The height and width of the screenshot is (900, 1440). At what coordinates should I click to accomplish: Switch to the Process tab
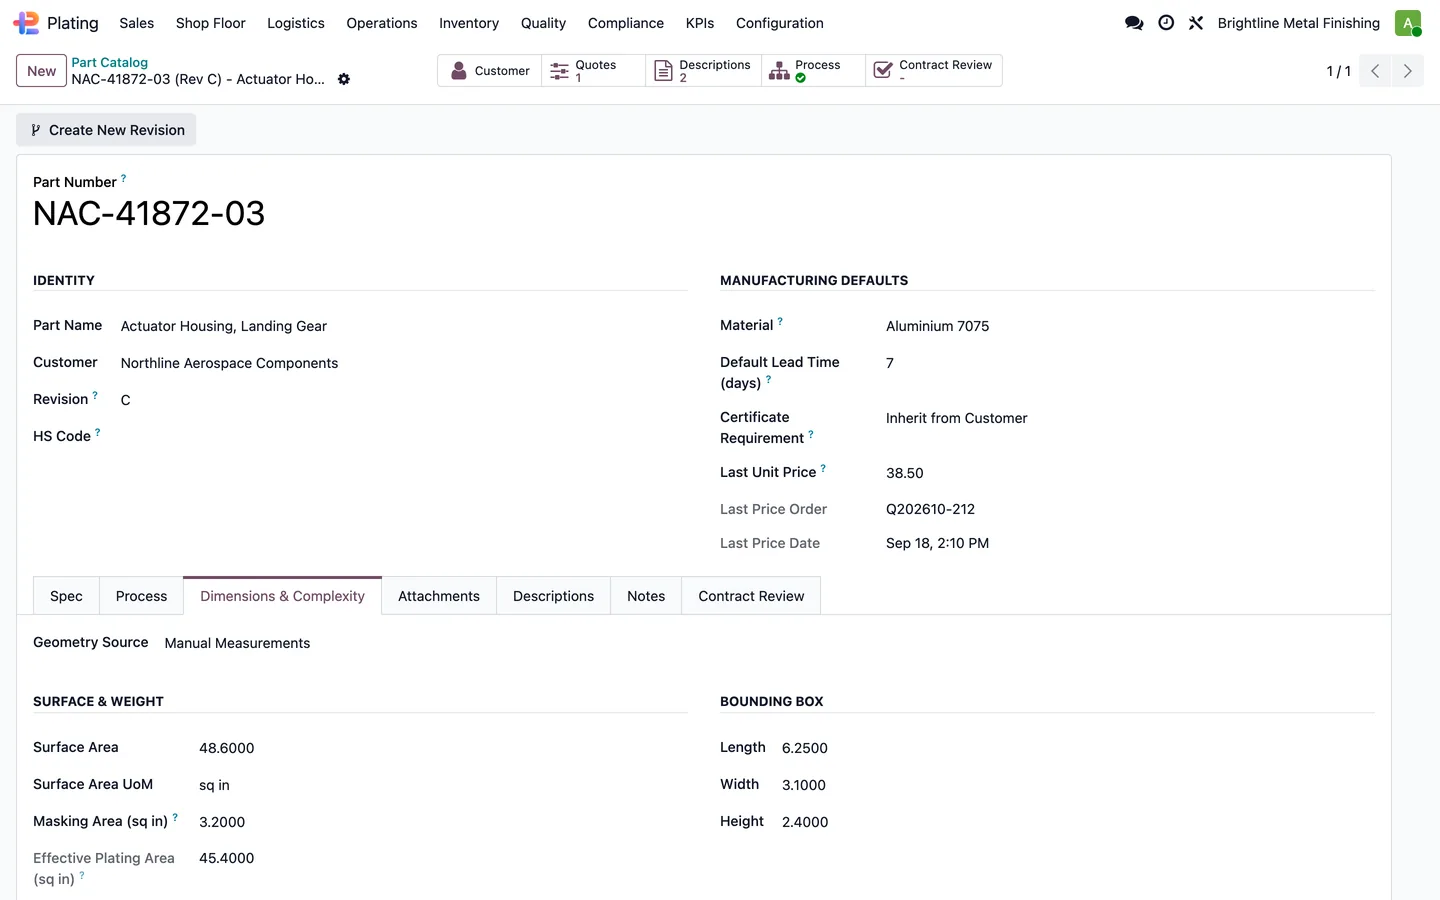coord(141,596)
